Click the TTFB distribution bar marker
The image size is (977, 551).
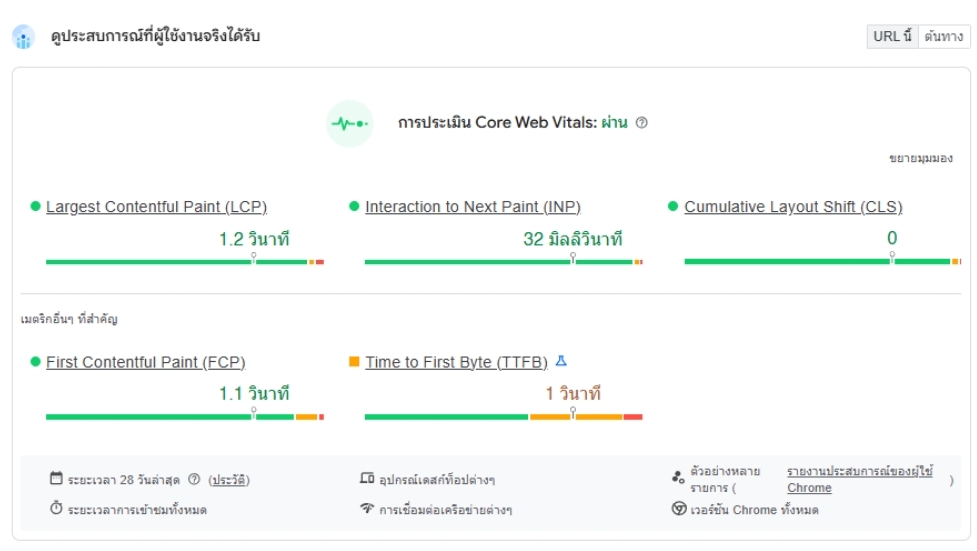click(573, 412)
